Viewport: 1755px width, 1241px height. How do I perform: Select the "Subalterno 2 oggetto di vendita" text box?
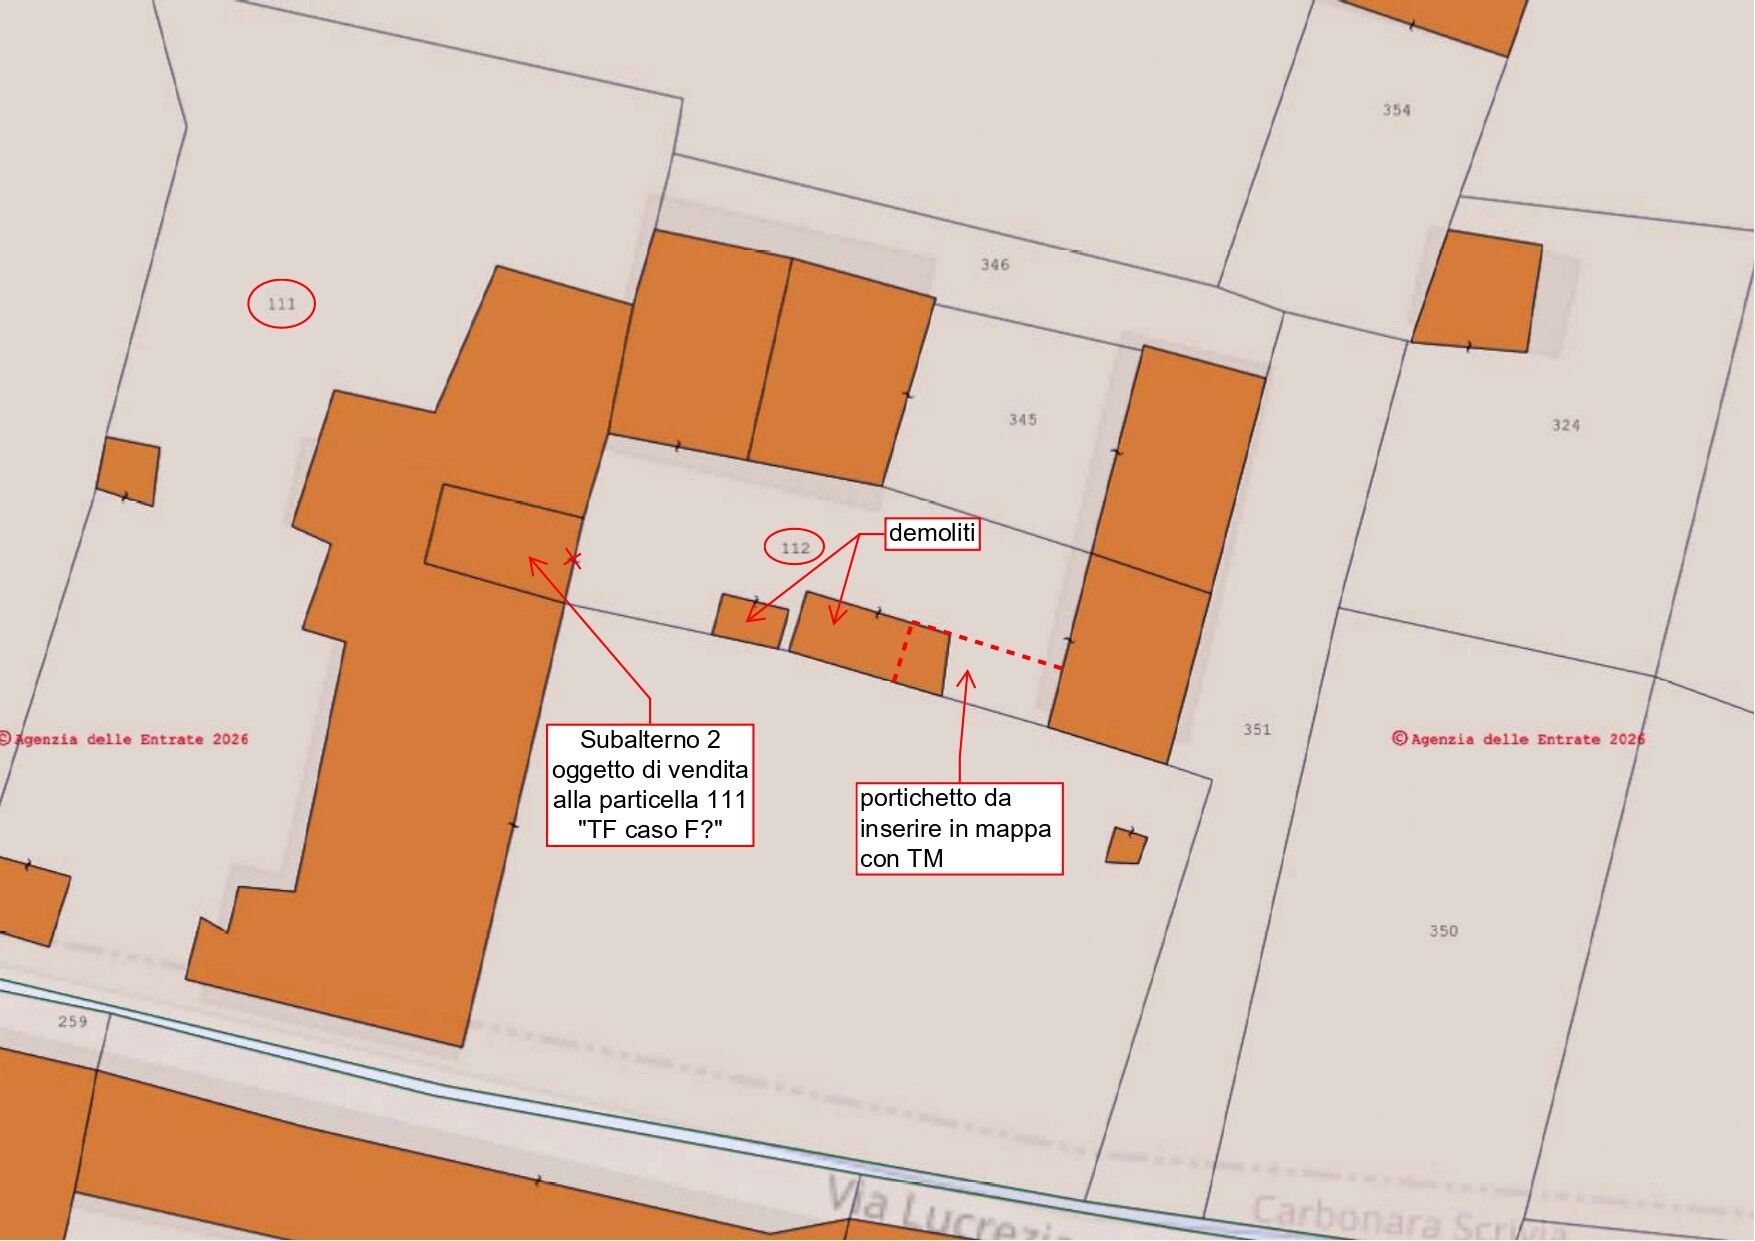click(650, 785)
